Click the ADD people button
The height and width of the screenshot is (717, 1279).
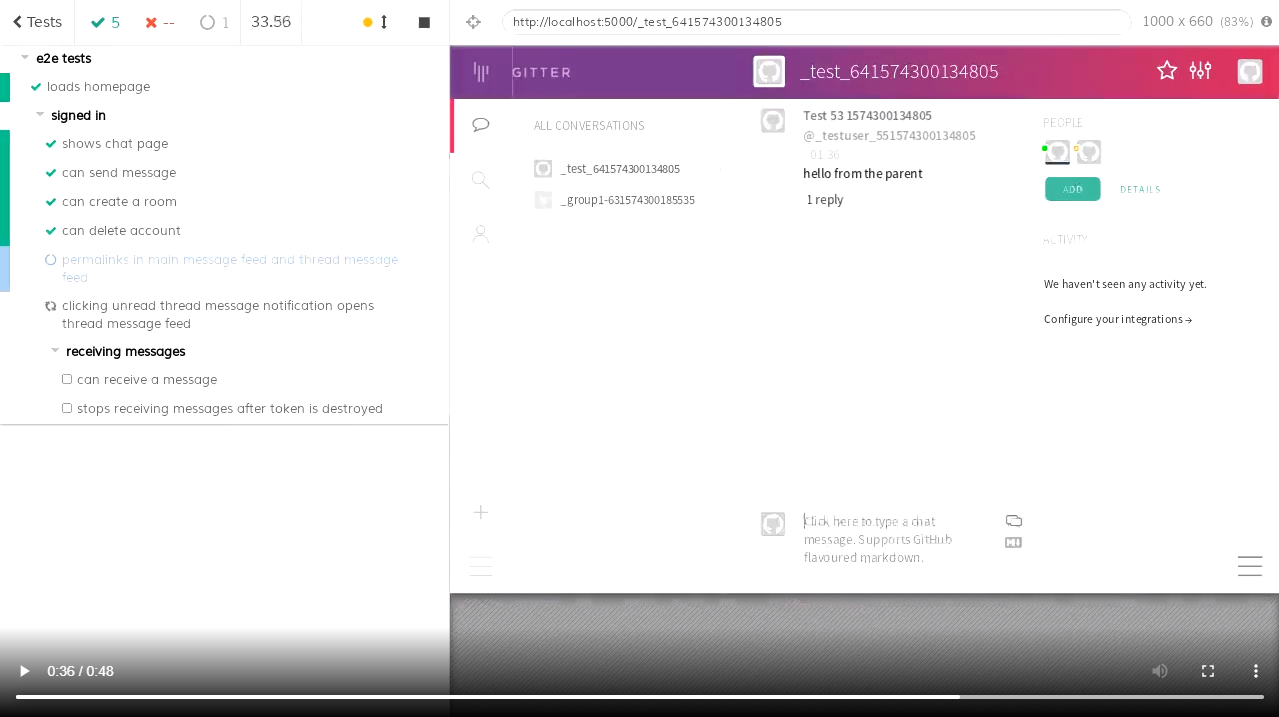(1072, 189)
